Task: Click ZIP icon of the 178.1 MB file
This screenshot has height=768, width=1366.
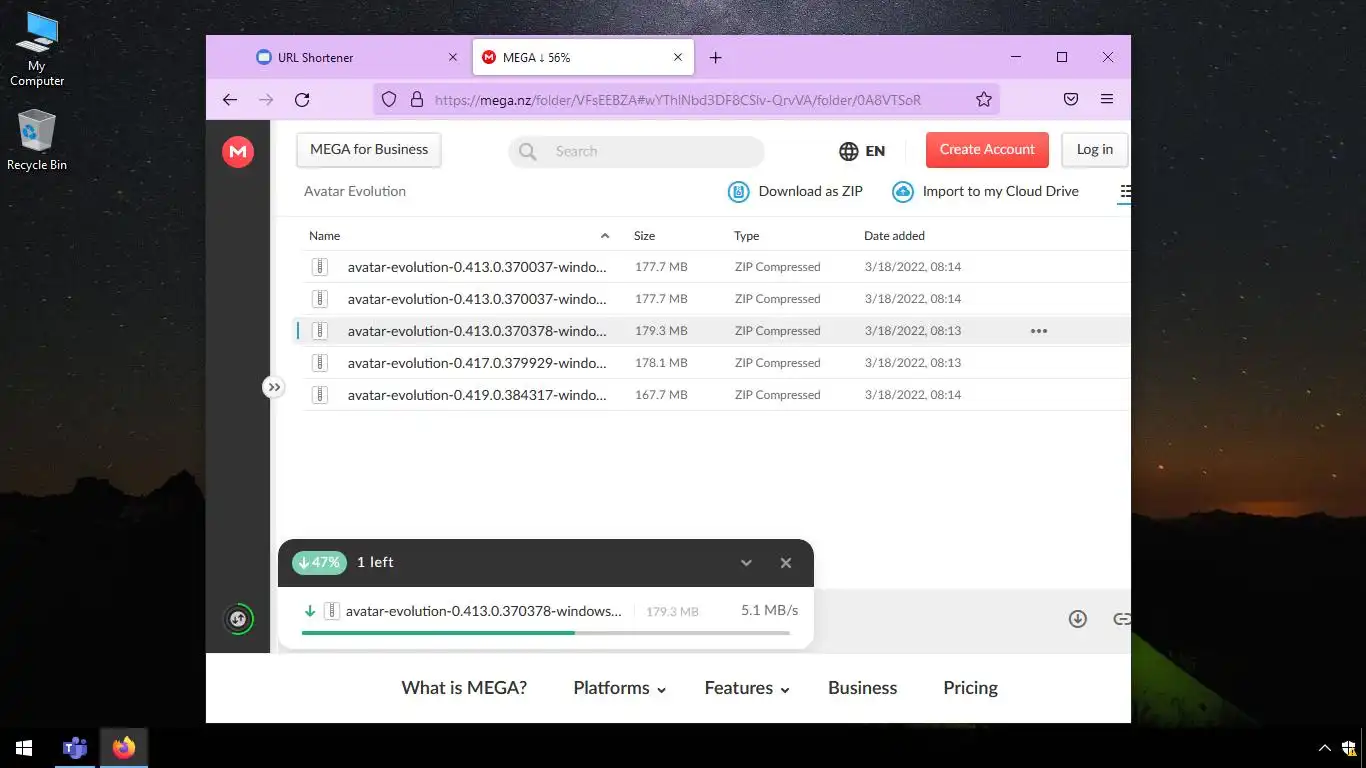Action: point(320,363)
